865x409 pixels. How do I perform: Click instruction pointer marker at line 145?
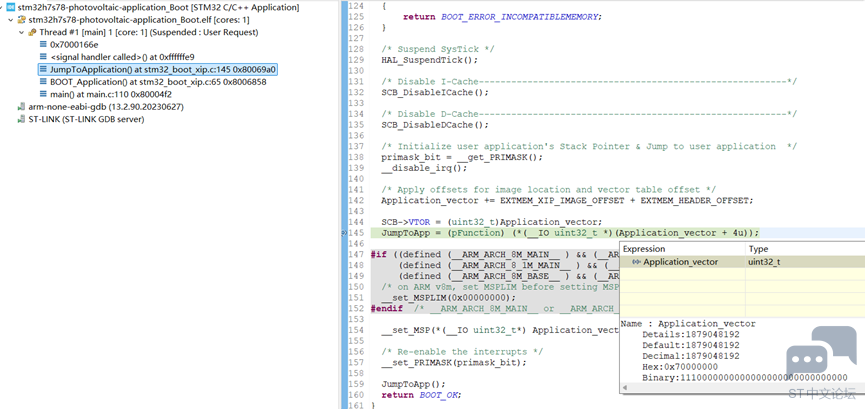[x=344, y=233]
